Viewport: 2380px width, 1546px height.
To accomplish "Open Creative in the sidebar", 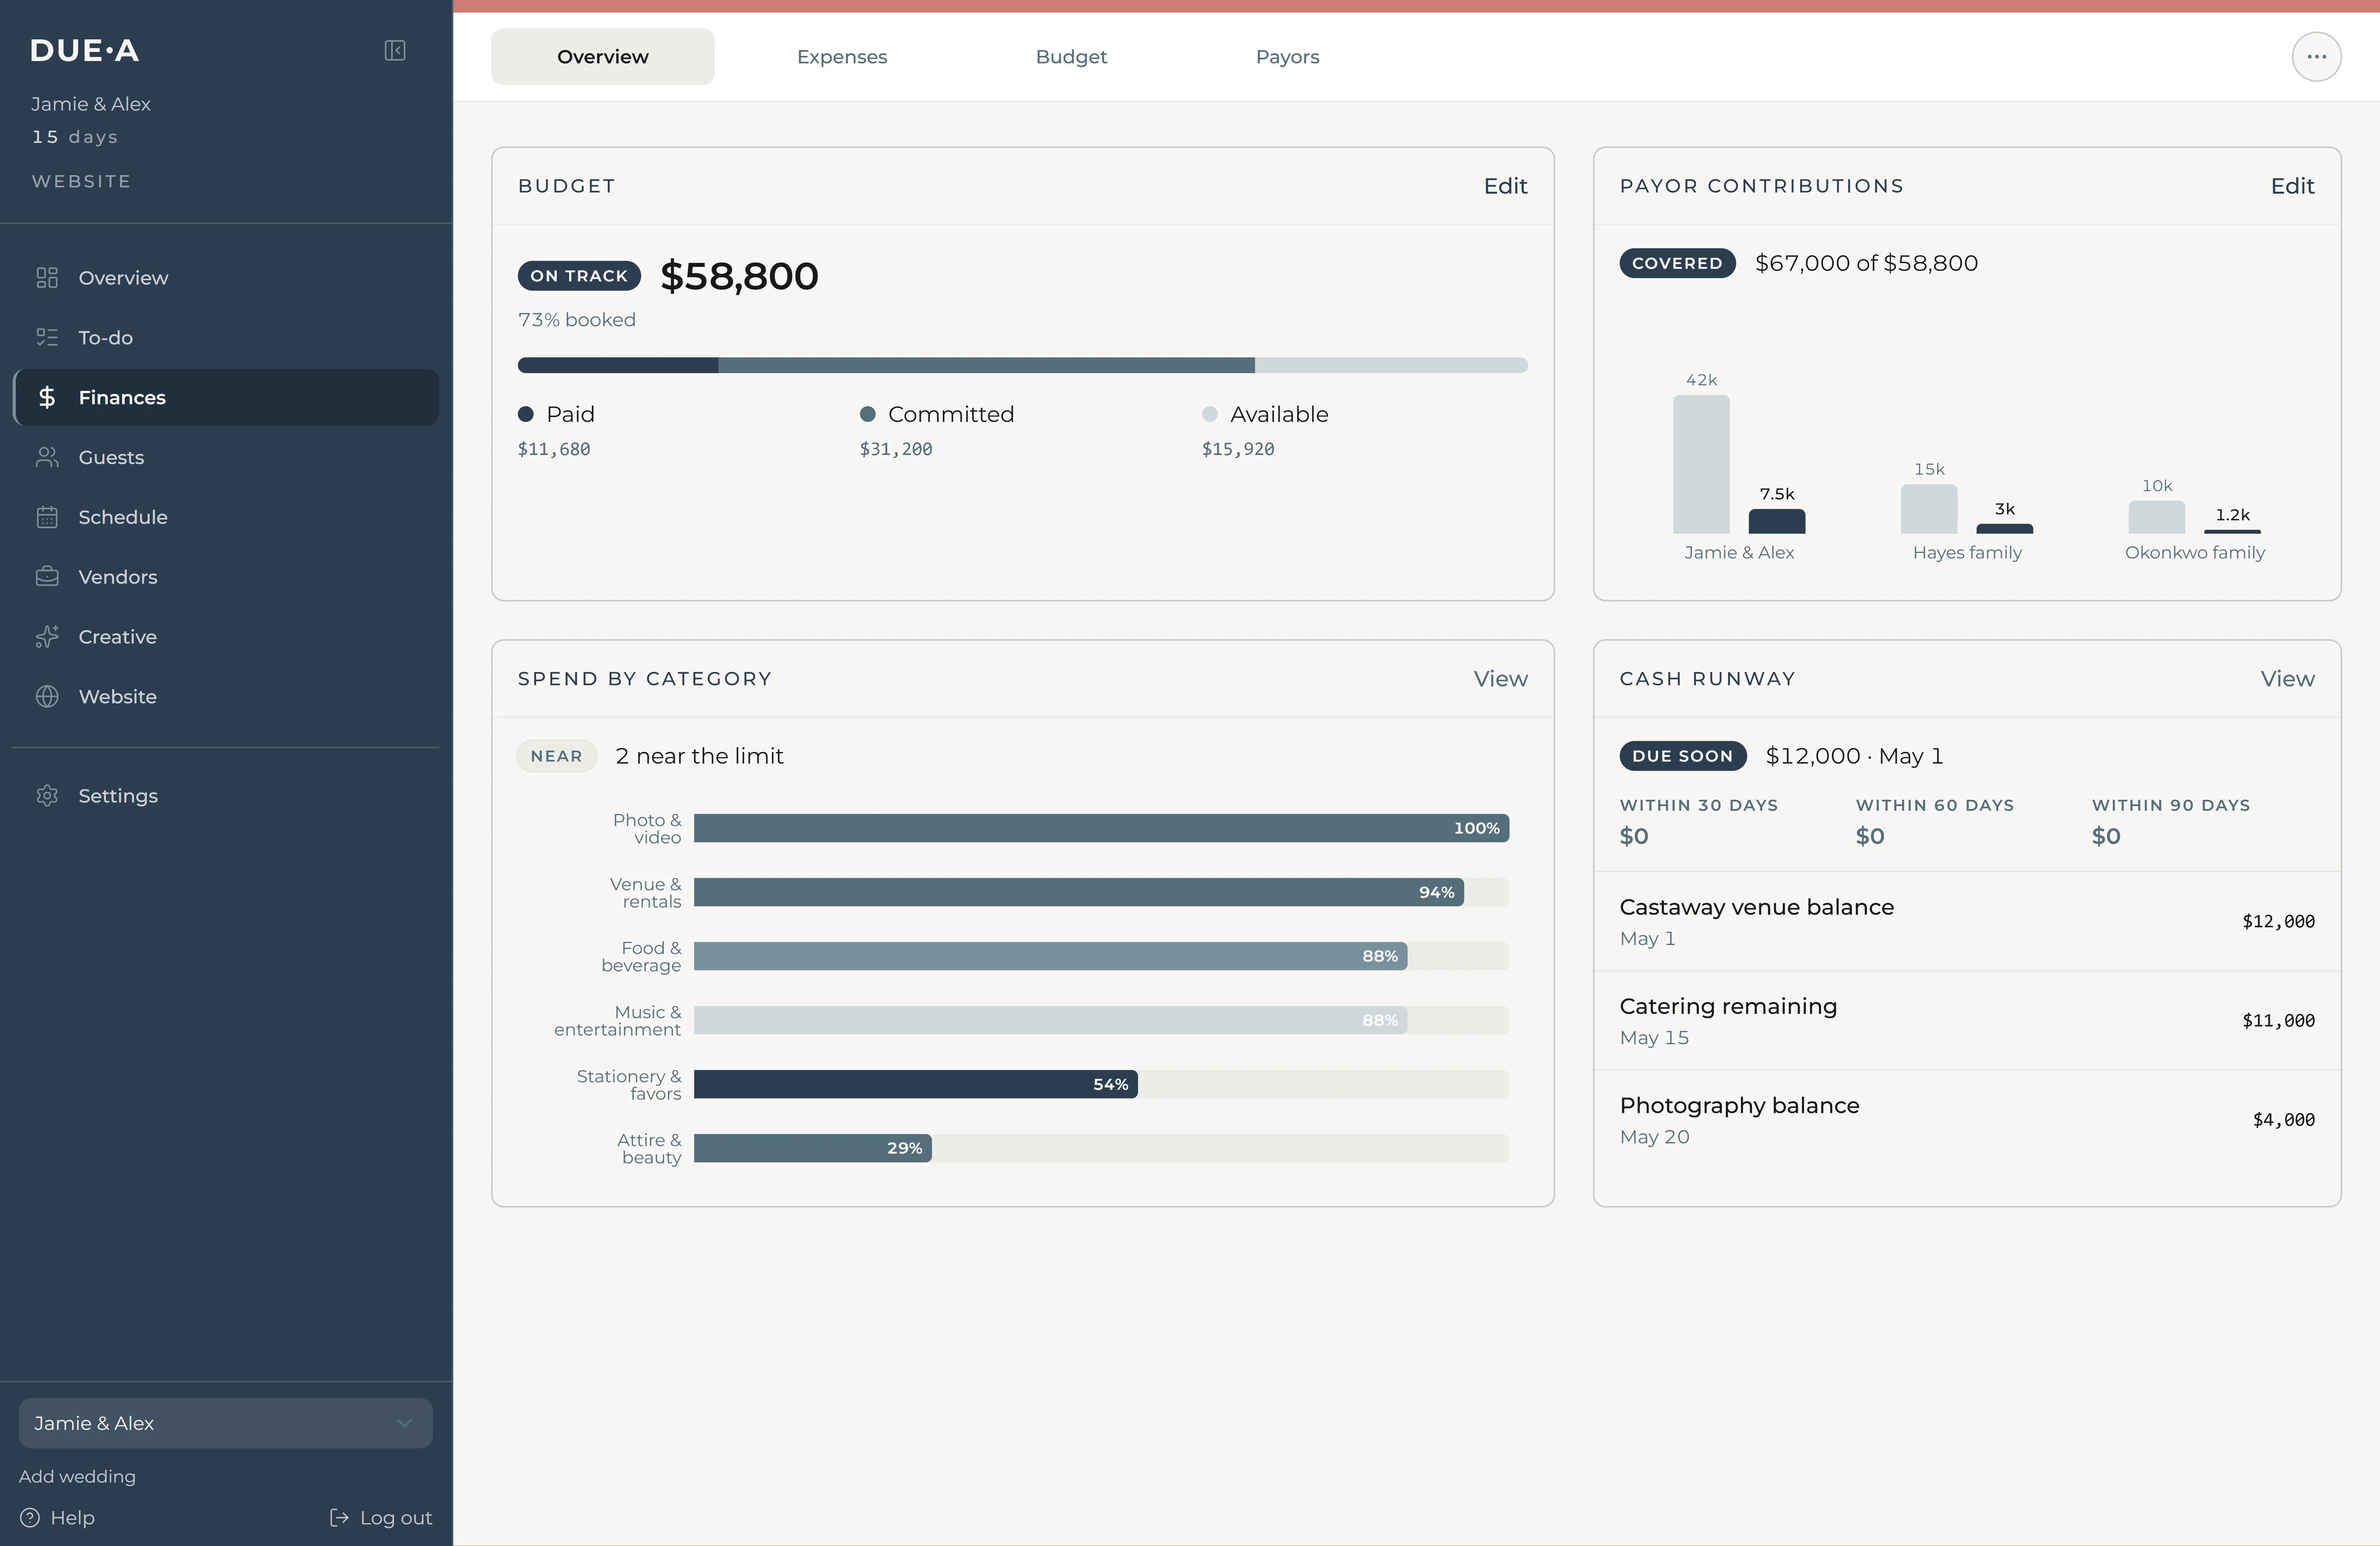I will click(225, 637).
